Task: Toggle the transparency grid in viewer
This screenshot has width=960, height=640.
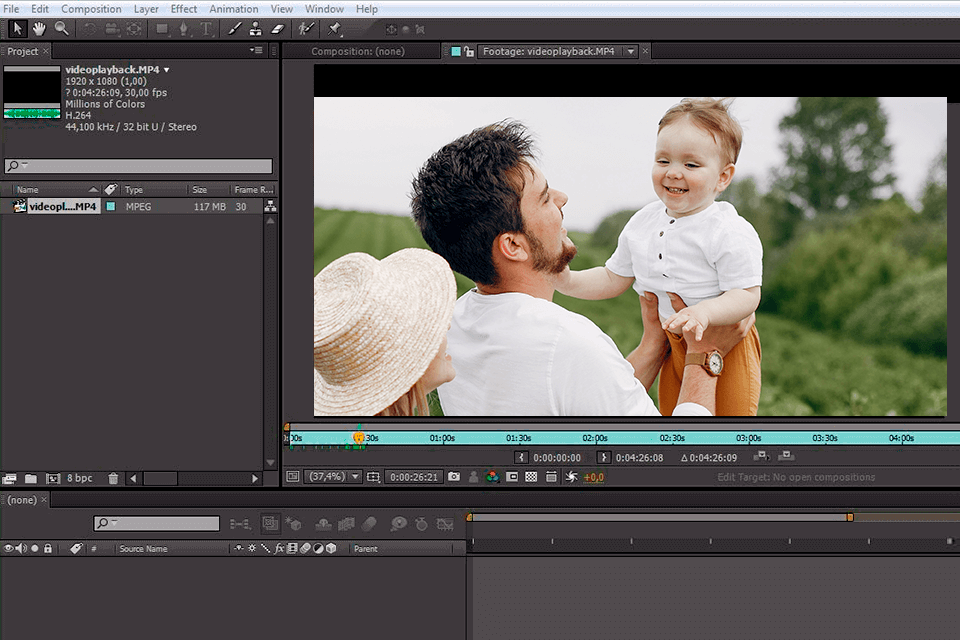Action: 532,477
